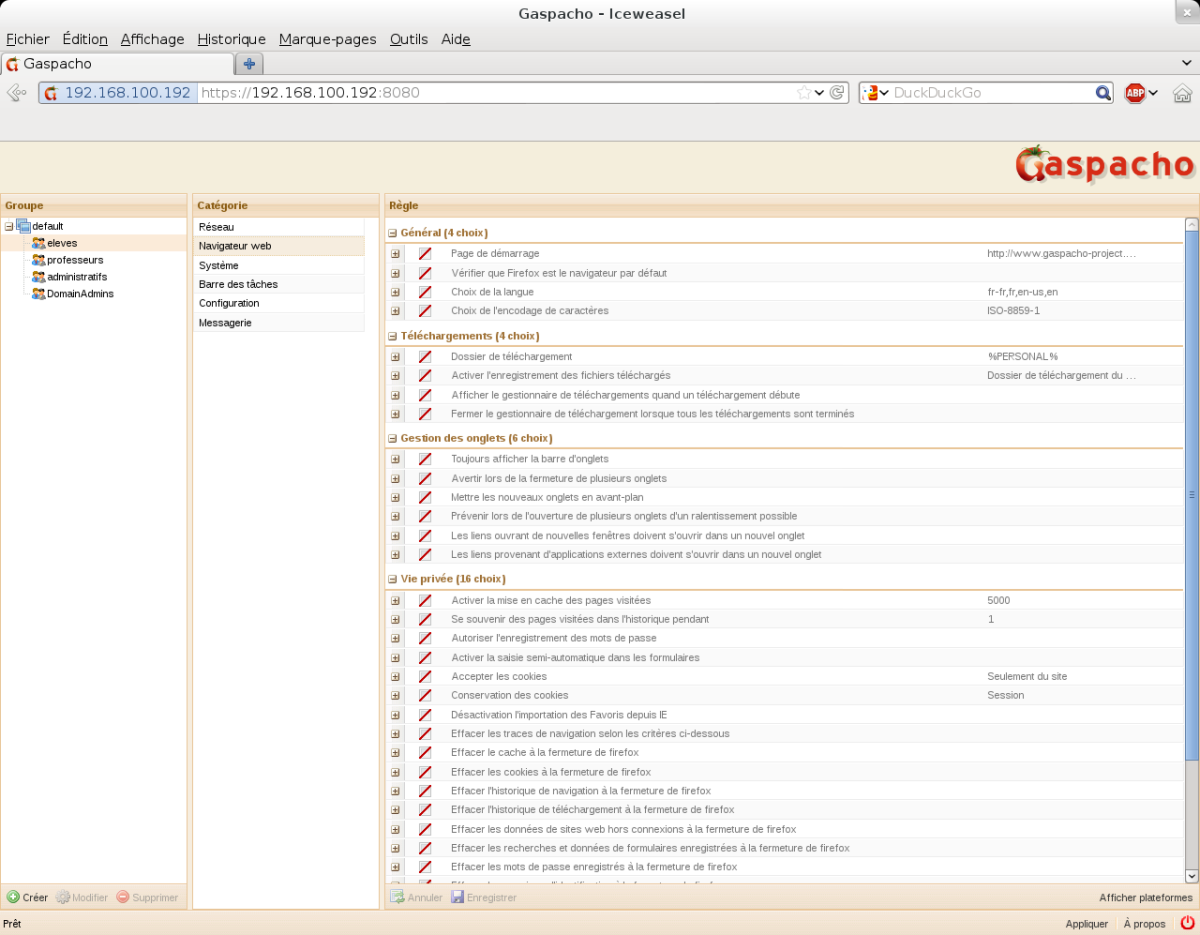The image size is (1200, 935).
Task: Open the Historique menu
Action: click(x=231, y=39)
